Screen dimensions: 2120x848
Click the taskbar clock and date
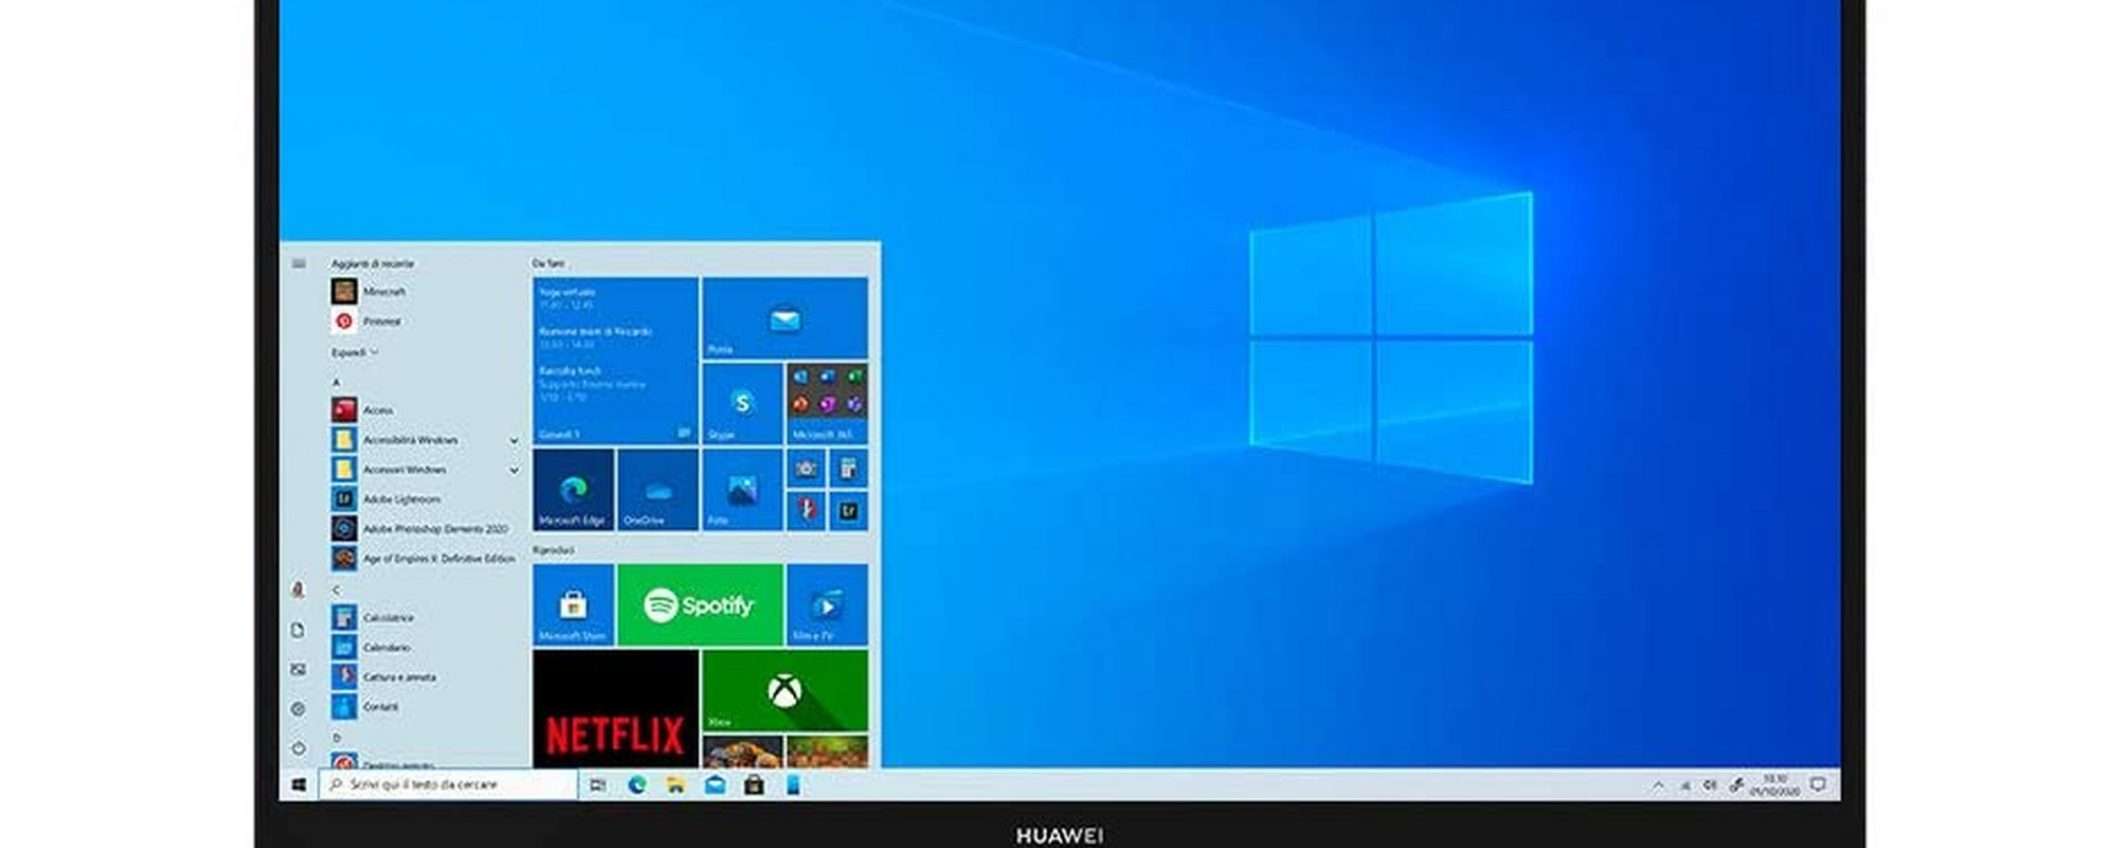pyautogui.click(x=1775, y=785)
